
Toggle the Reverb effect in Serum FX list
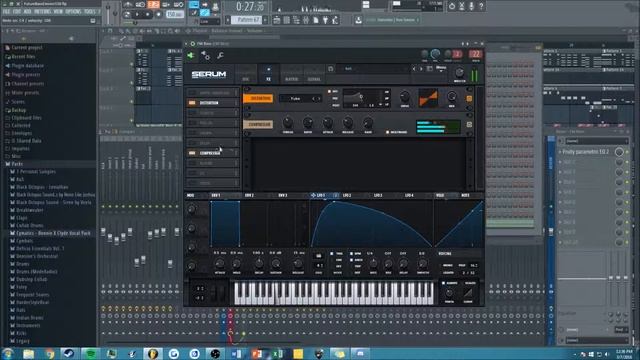point(192,163)
